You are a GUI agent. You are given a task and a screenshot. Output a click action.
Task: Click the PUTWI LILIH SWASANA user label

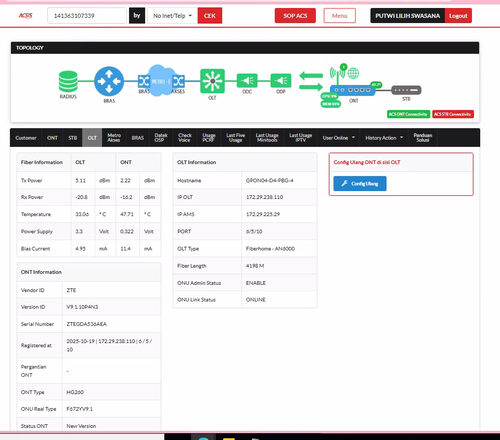(408, 16)
